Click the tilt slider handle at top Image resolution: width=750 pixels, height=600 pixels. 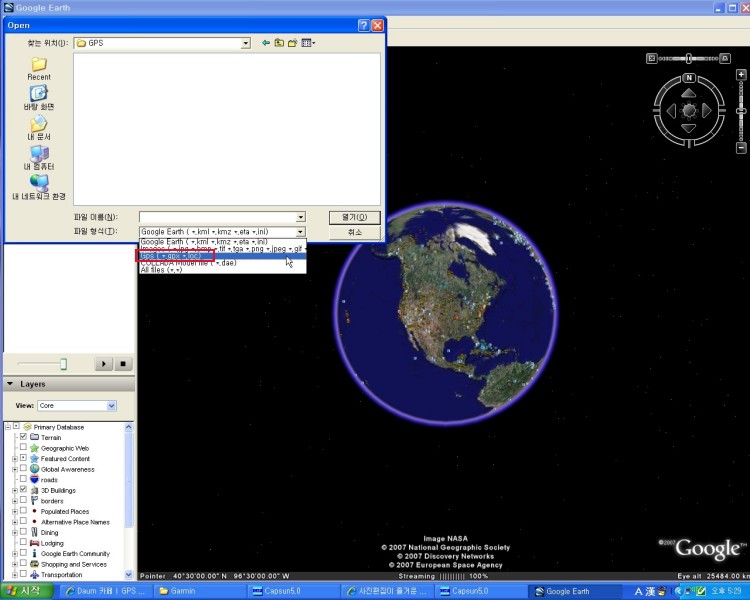(x=689, y=58)
